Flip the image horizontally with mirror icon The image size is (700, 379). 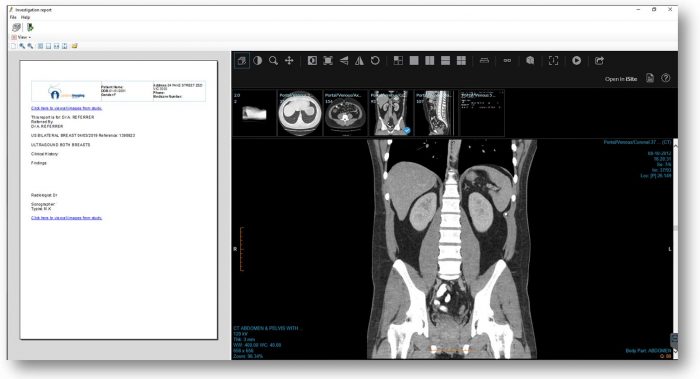(359, 60)
